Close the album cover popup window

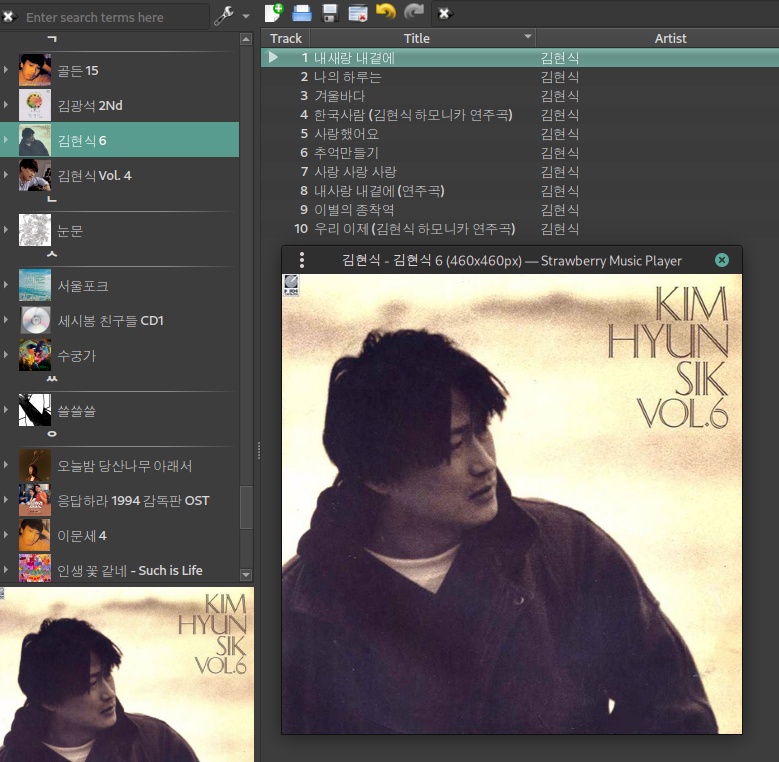point(722,260)
